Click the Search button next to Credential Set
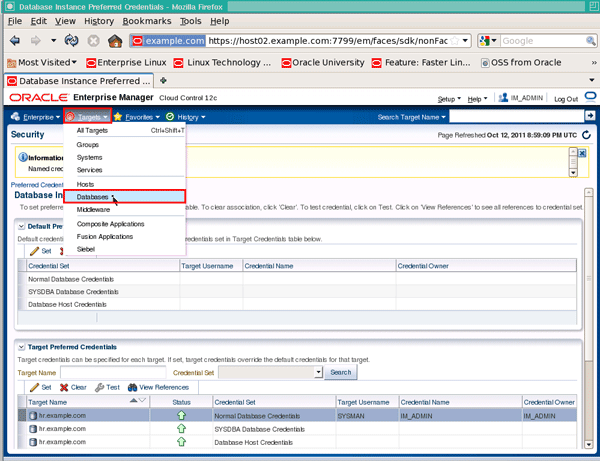The width and height of the screenshot is (600, 461). (341, 372)
